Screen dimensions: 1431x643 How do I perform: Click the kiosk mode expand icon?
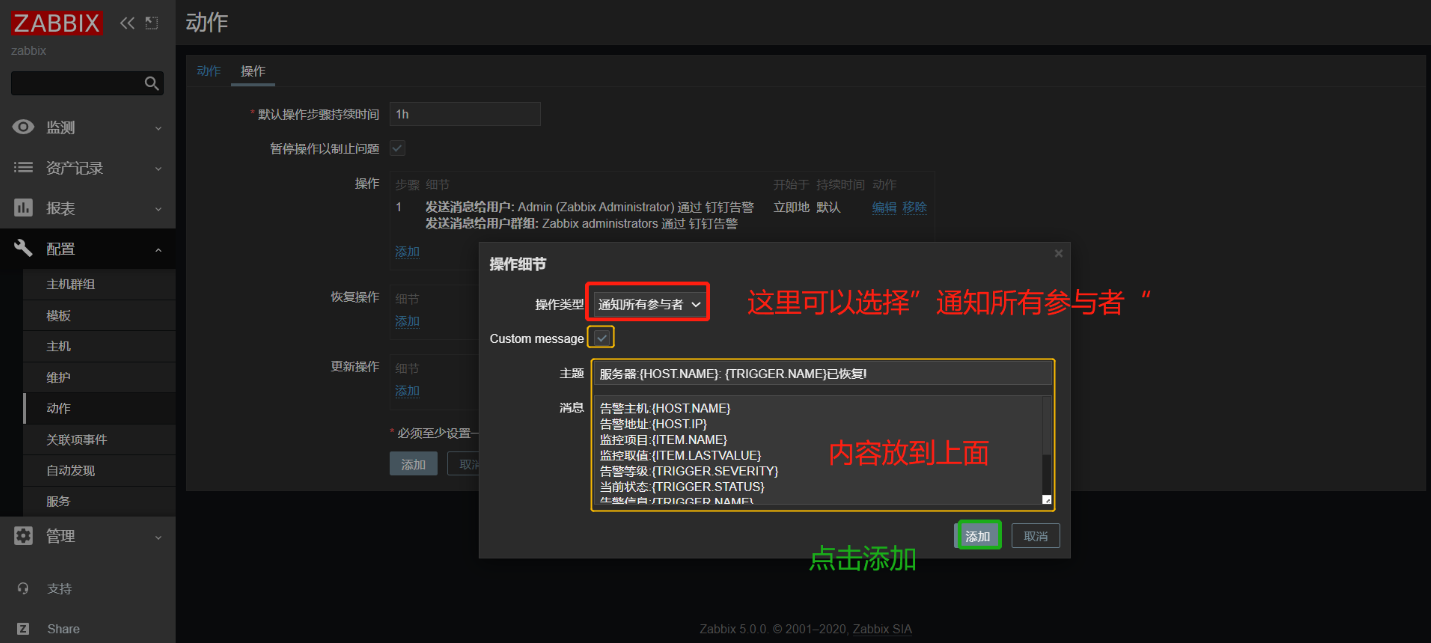click(x=152, y=22)
